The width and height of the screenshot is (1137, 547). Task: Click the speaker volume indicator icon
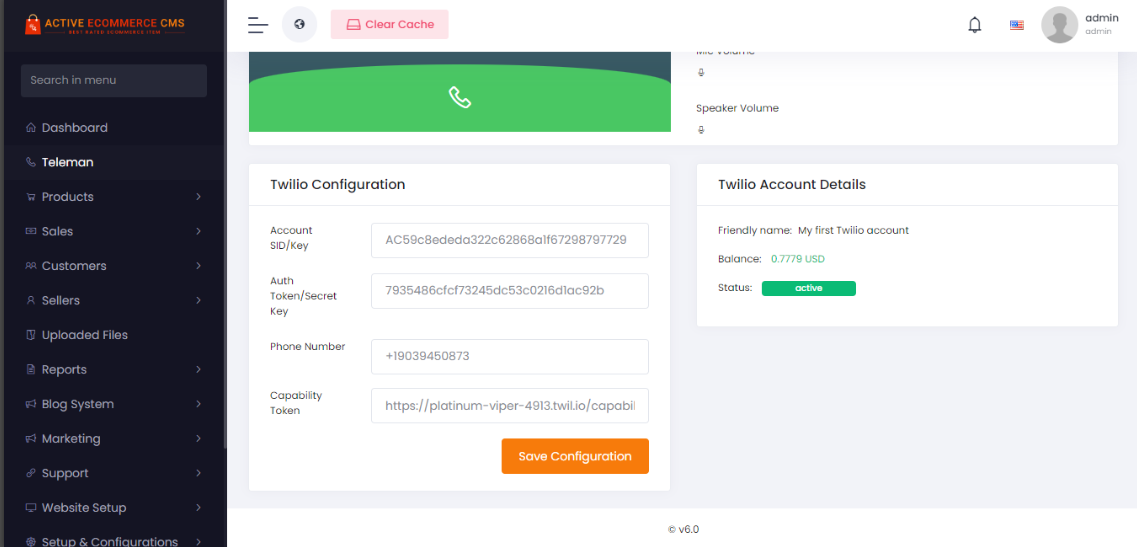click(701, 129)
